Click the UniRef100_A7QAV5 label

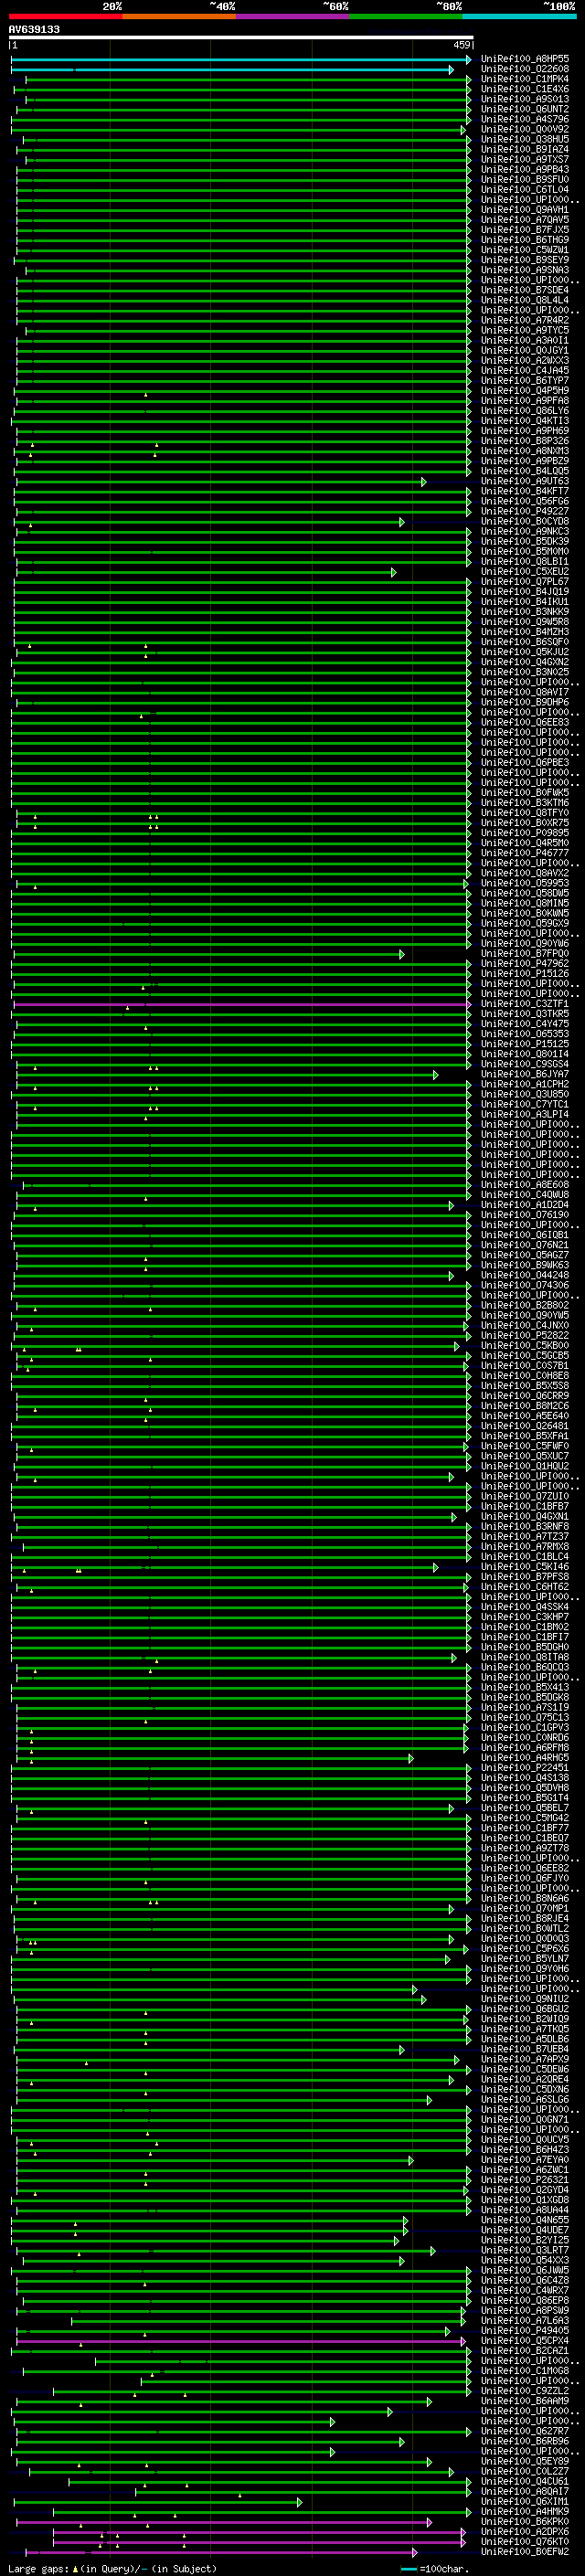(524, 220)
